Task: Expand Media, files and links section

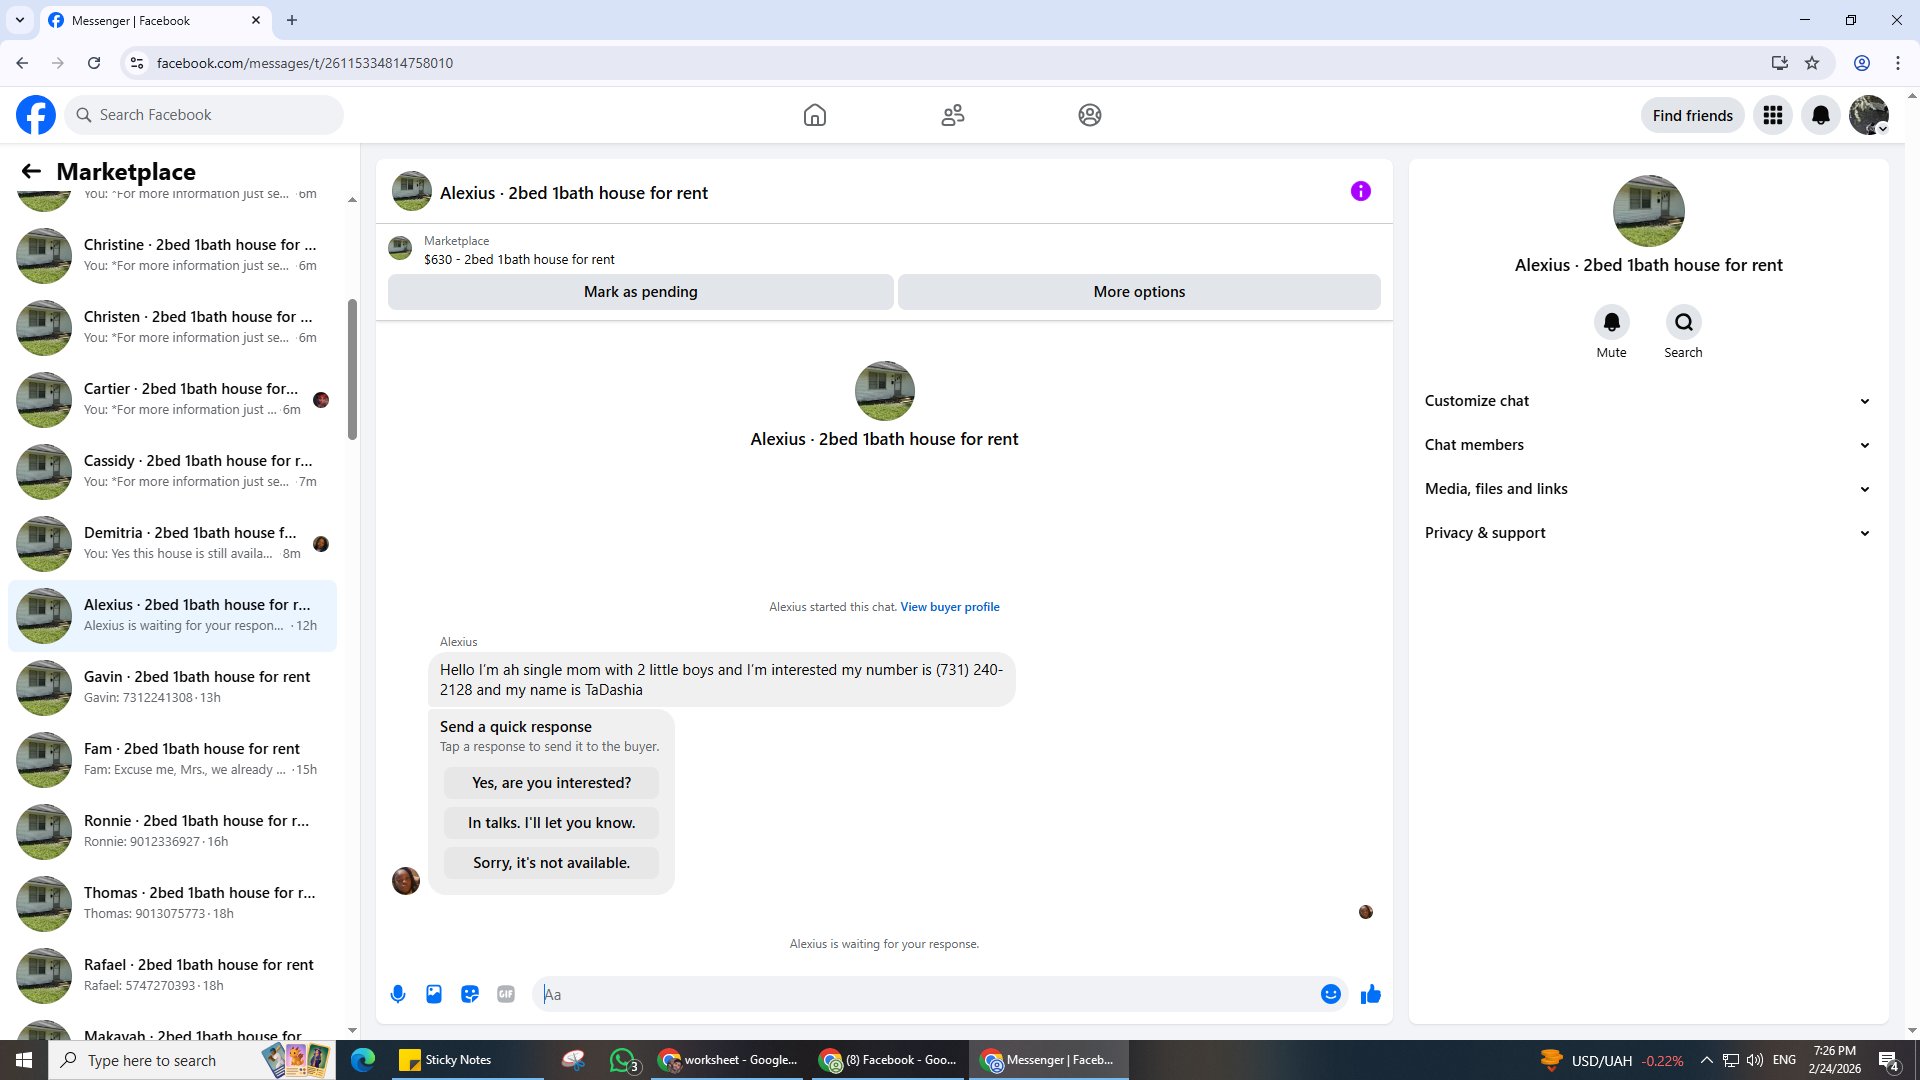Action: pyautogui.click(x=1647, y=489)
